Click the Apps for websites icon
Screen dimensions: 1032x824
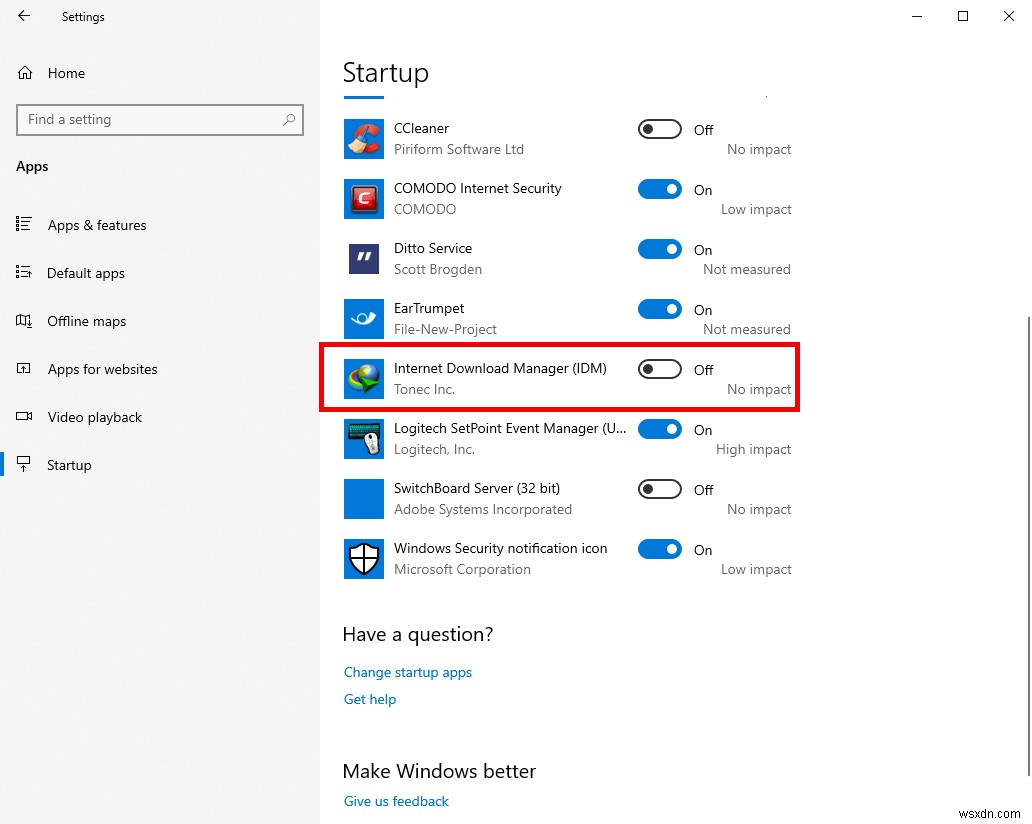pyautogui.click(x=24, y=369)
